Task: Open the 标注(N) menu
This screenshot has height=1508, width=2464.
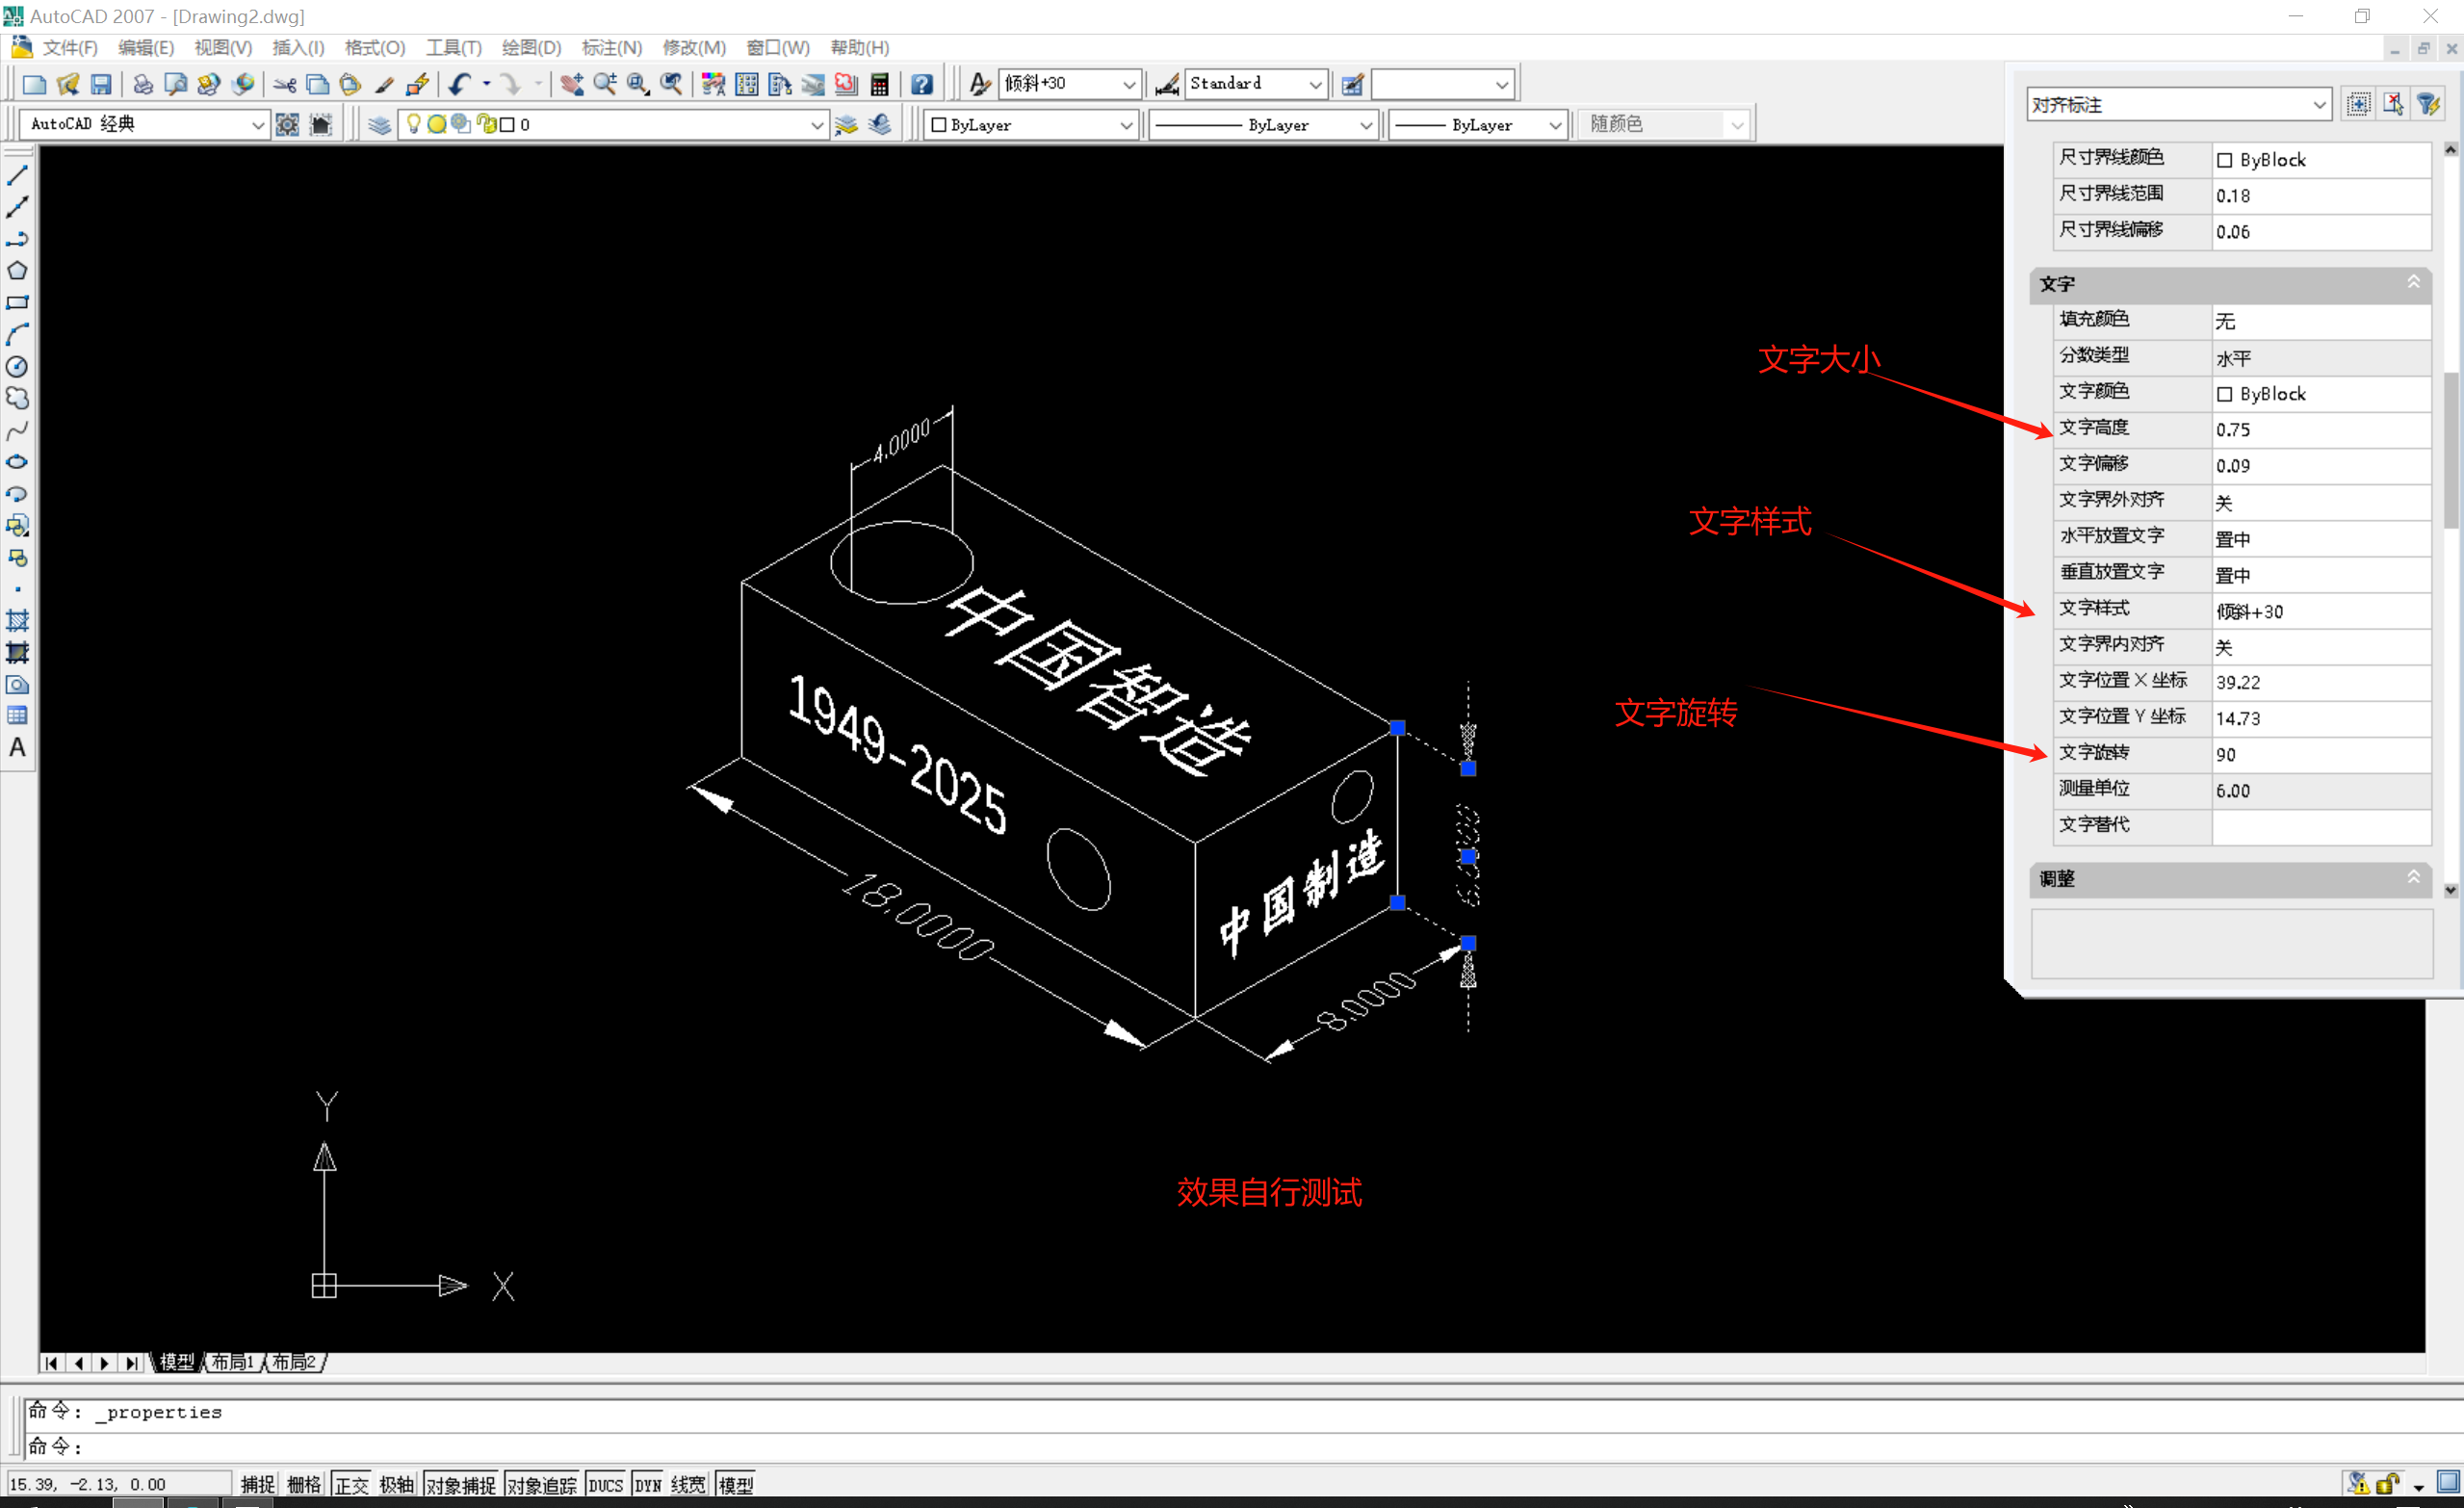Action: click(611, 47)
